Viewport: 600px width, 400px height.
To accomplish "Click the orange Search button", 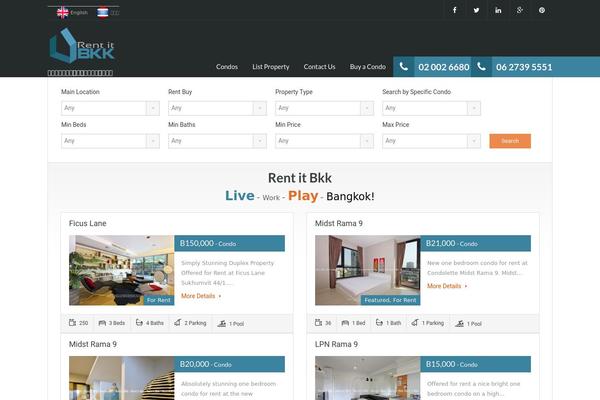I will click(510, 141).
